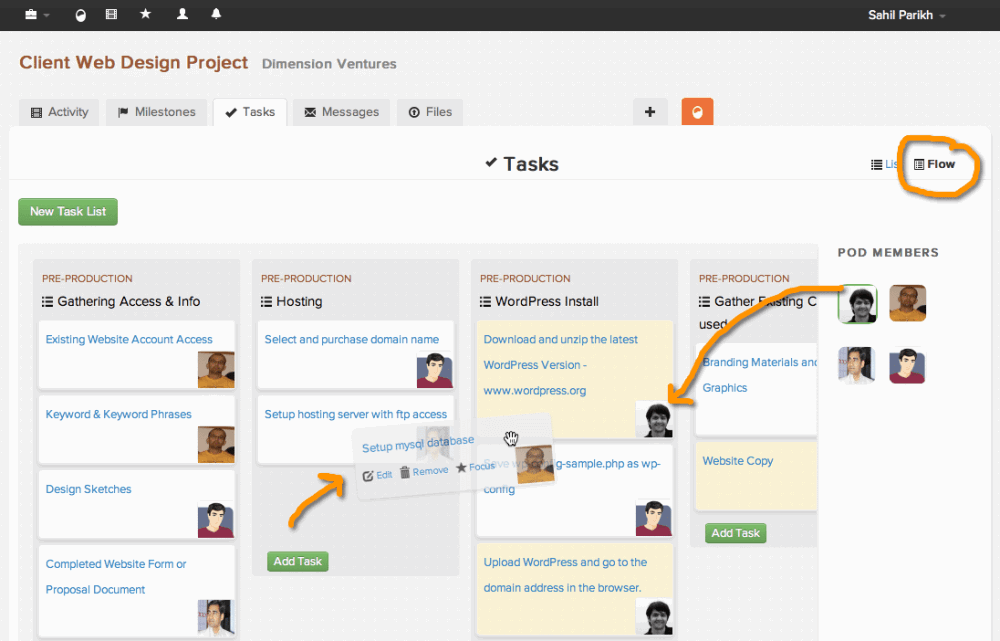Click the star favorites icon in top bar
The height and width of the screenshot is (641, 1000).
(x=145, y=13)
